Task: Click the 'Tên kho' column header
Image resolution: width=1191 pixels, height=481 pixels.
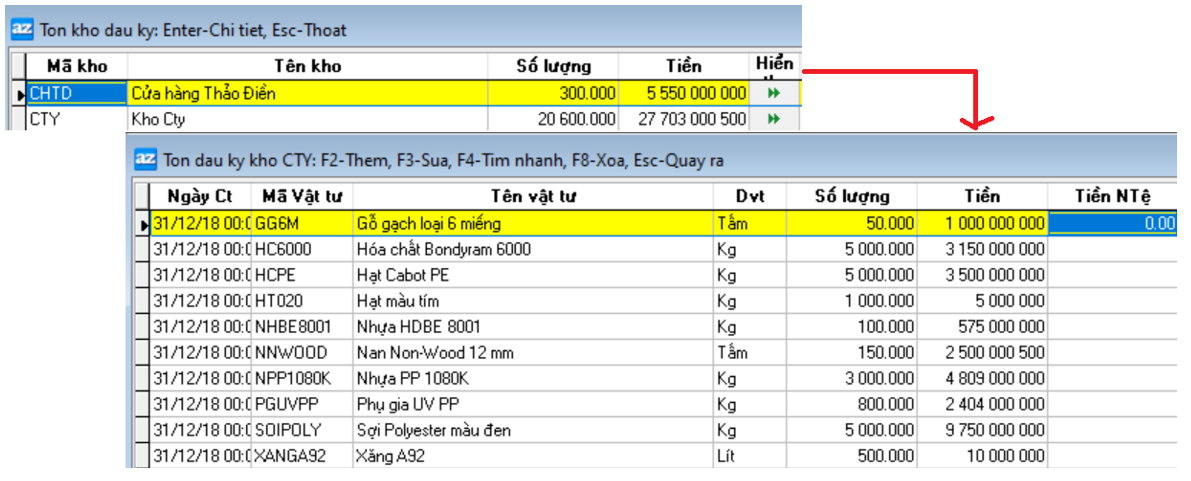Action: tap(307, 67)
